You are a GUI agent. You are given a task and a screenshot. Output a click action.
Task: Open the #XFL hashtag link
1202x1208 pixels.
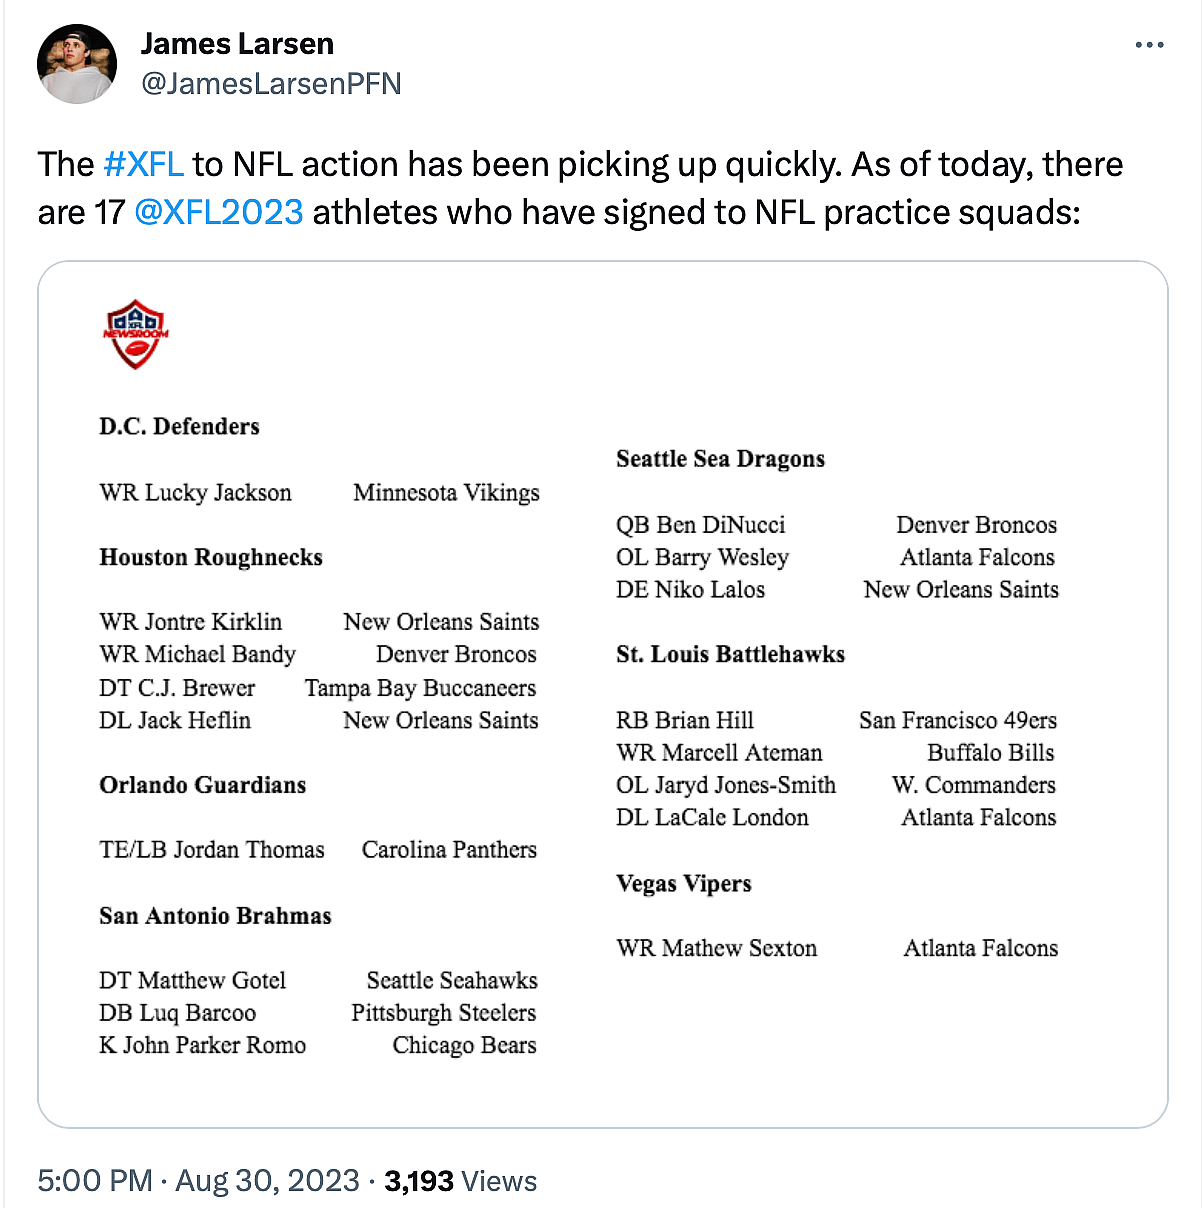tap(143, 164)
